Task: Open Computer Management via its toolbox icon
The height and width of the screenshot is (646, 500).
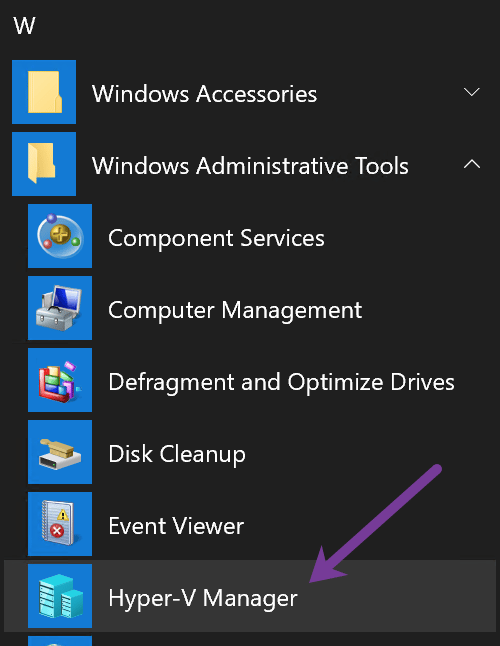Action: click(x=60, y=308)
